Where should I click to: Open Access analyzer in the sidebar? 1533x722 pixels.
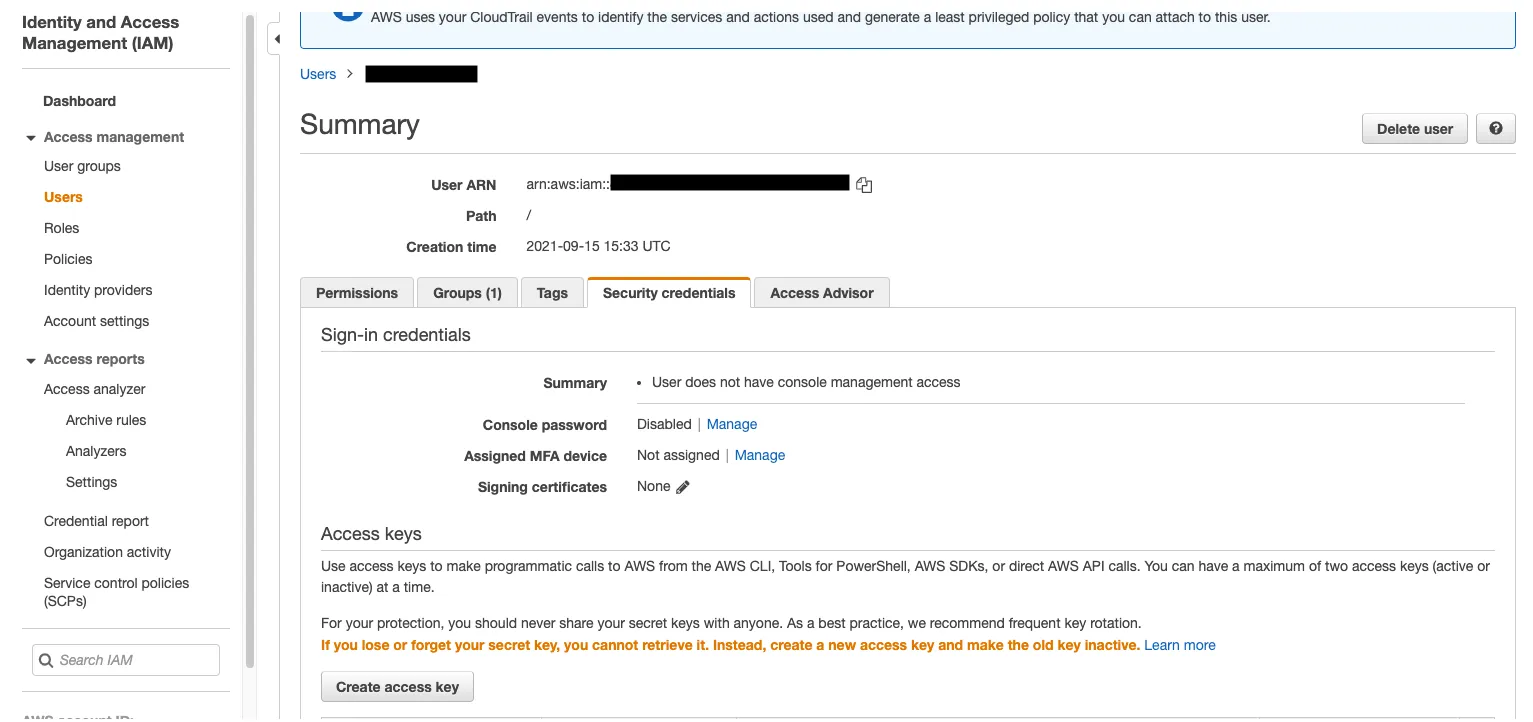pyautogui.click(x=95, y=389)
